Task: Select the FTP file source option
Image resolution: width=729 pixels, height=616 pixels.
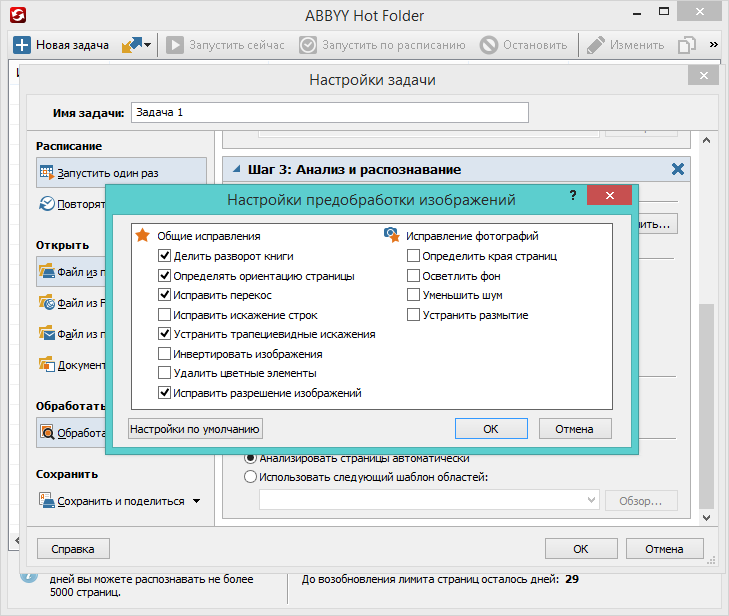Action: pyautogui.click(x=72, y=303)
